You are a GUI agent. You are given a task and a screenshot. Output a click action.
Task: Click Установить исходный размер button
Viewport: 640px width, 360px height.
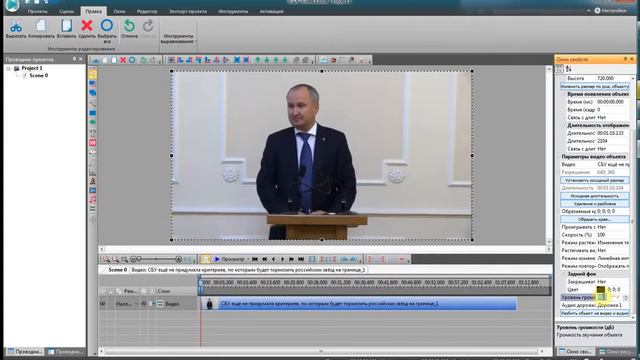tap(595, 180)
